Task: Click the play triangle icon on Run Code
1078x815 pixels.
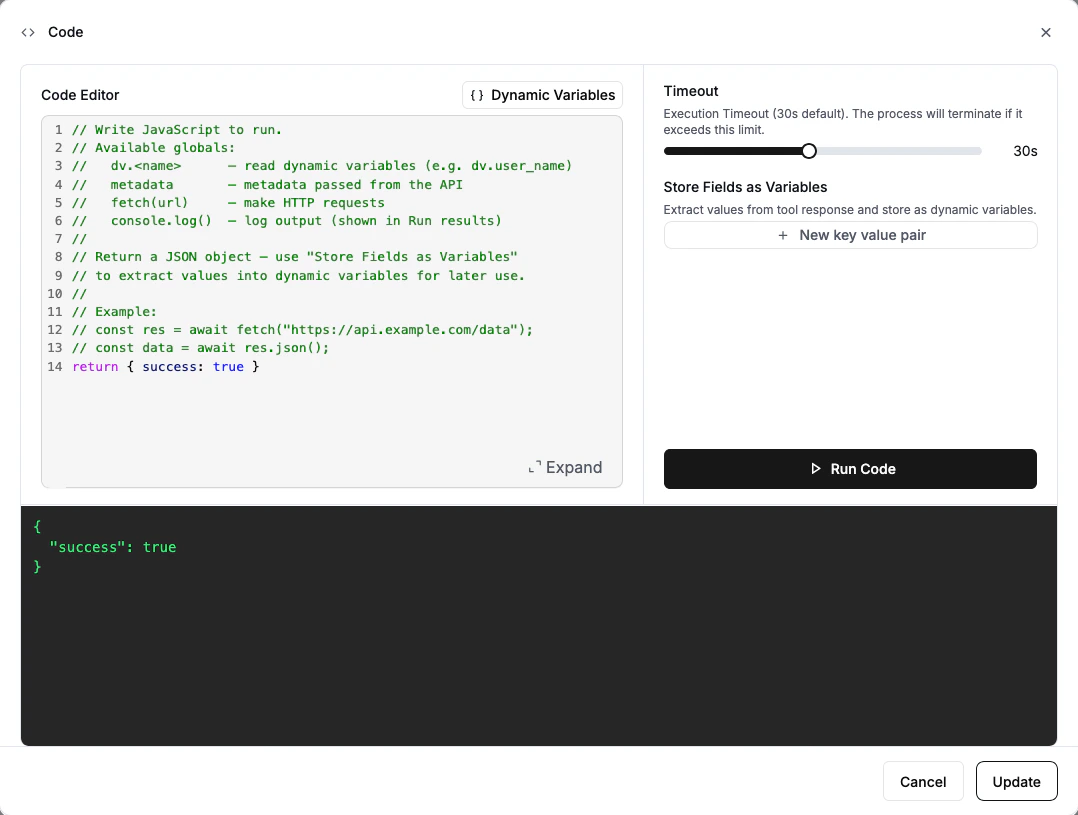Action: coord(817,469)
